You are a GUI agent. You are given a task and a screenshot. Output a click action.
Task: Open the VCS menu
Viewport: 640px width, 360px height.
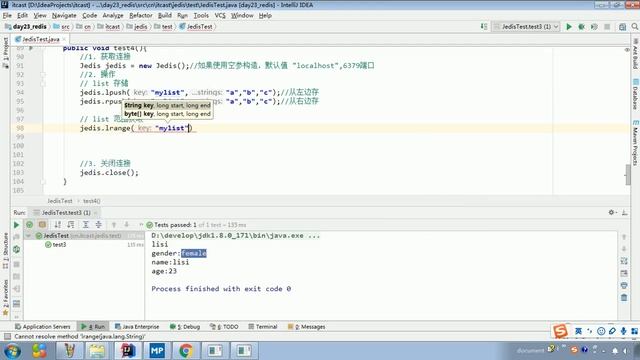click(220, 16)
